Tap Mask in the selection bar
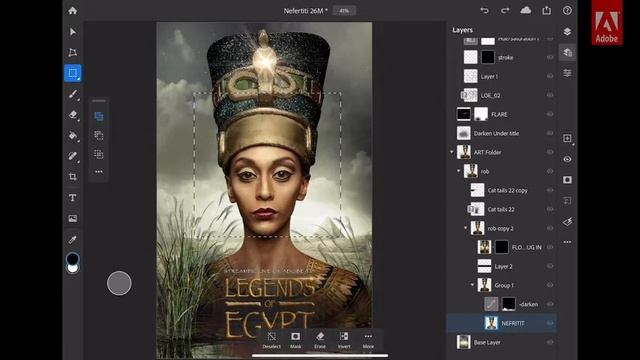Image resolution: width=640 pixels, height=360 pixels. pos(296,340)
